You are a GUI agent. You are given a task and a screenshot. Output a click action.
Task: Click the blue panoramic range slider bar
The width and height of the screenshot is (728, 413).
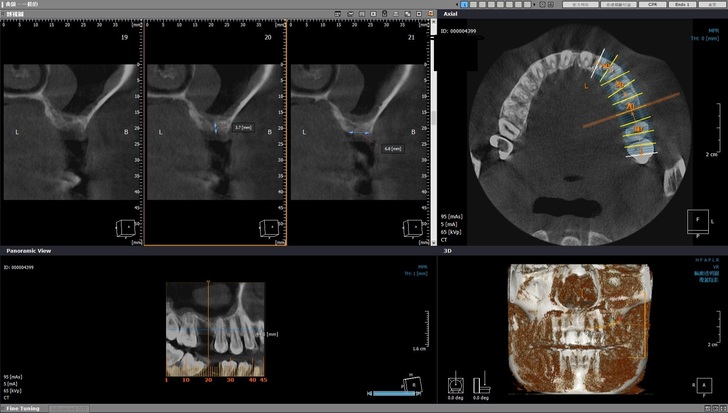394,394
